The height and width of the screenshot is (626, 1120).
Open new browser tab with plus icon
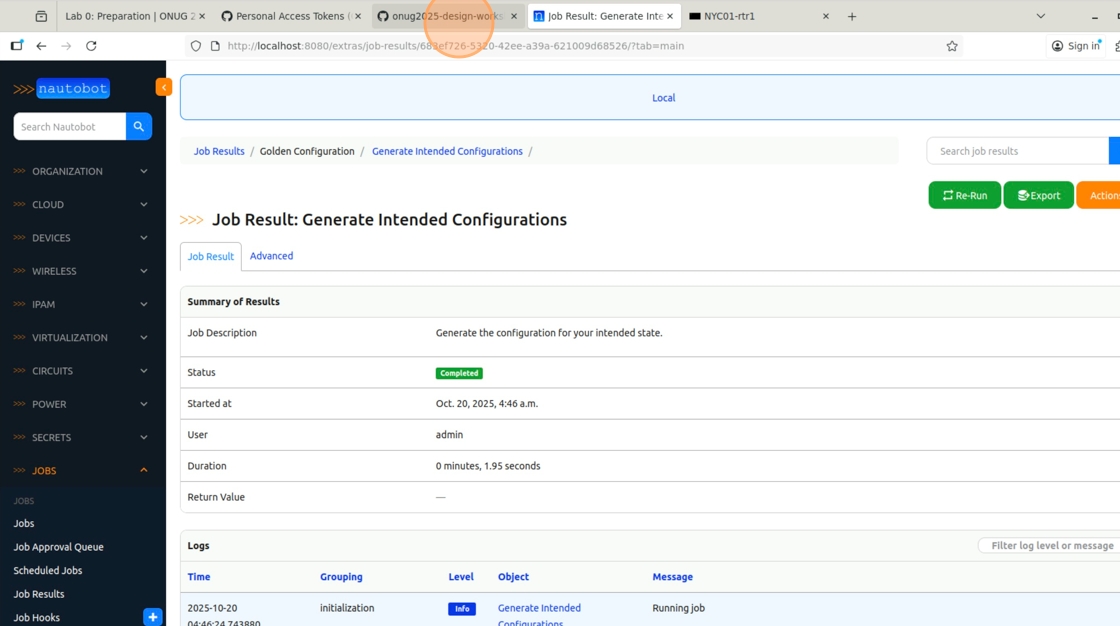coord(851,16)
